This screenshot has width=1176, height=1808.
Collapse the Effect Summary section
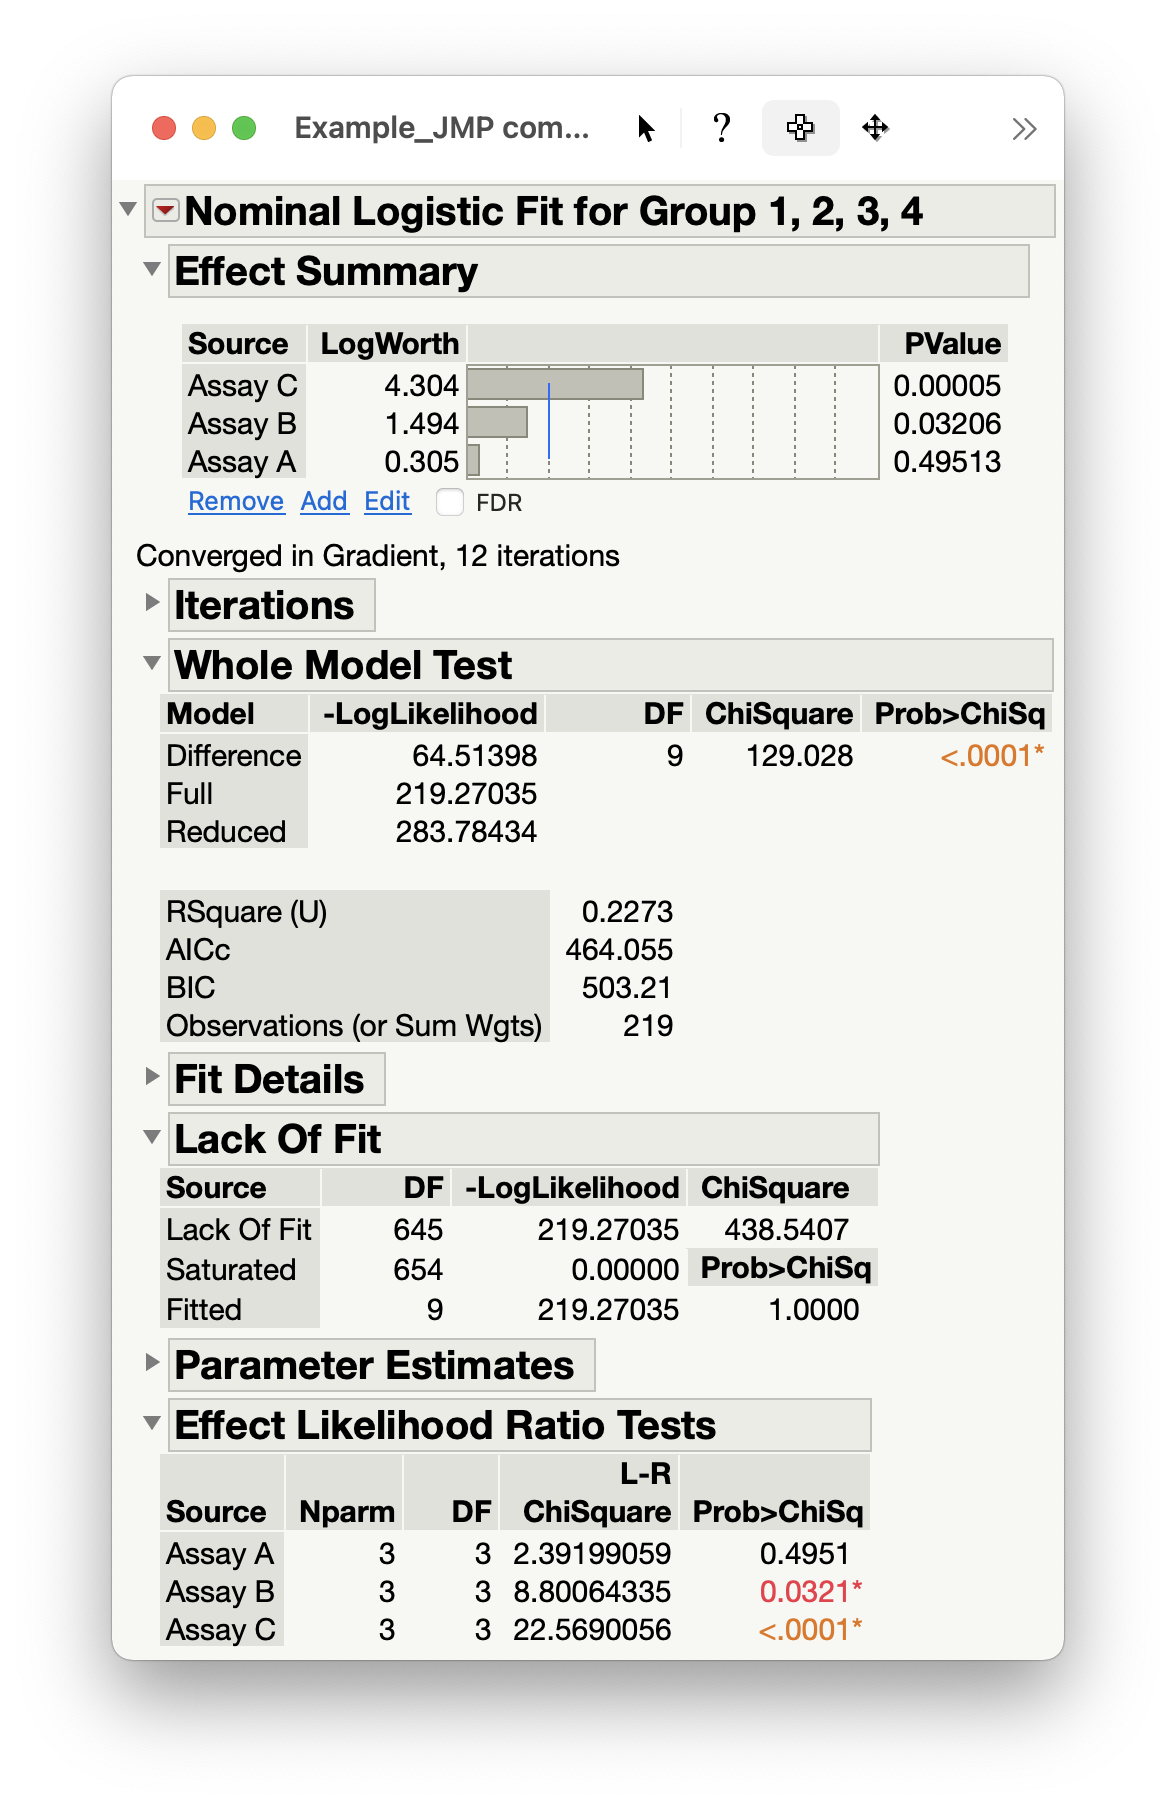(152, 269)
